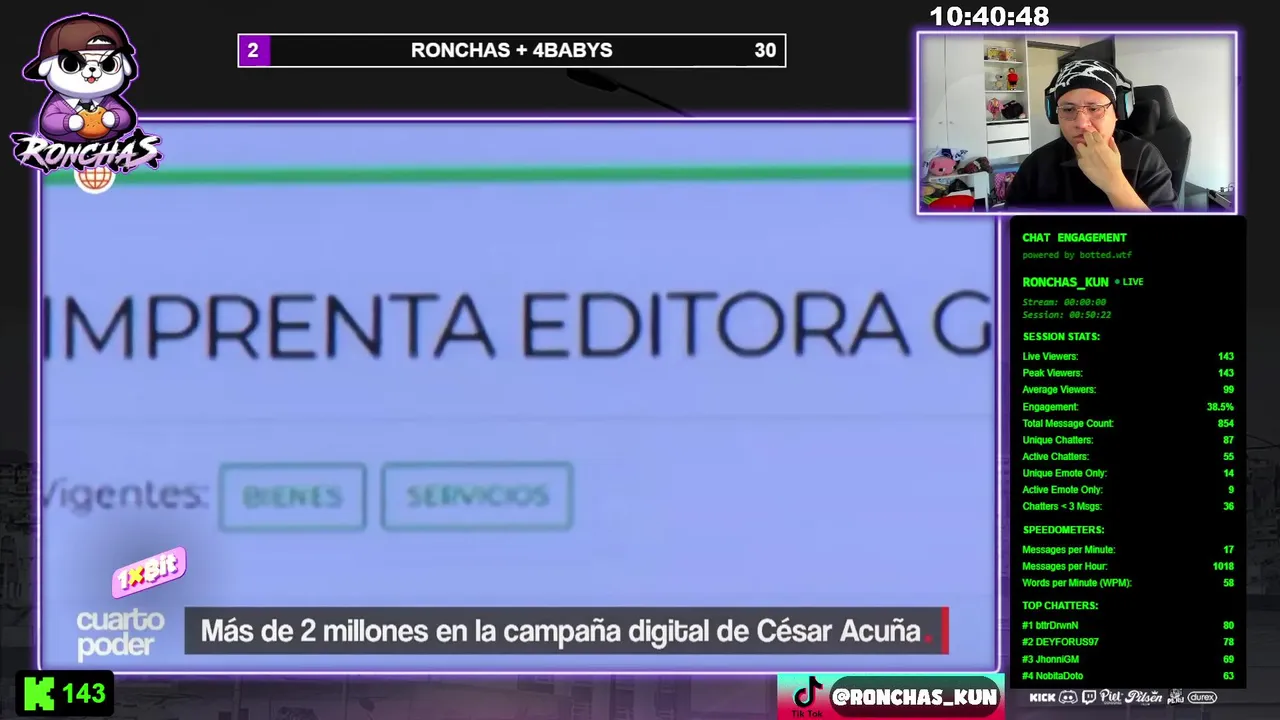Click the 'powered by botted.wtf' text
This screenshot has height=720, width=1280.
pyautogui.click(x=1077, y=255)
